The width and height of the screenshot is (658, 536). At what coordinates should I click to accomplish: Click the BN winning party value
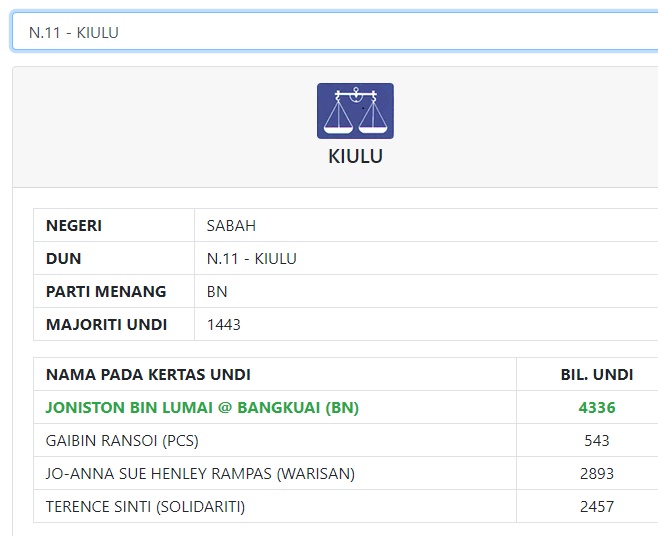click(217, 292)
